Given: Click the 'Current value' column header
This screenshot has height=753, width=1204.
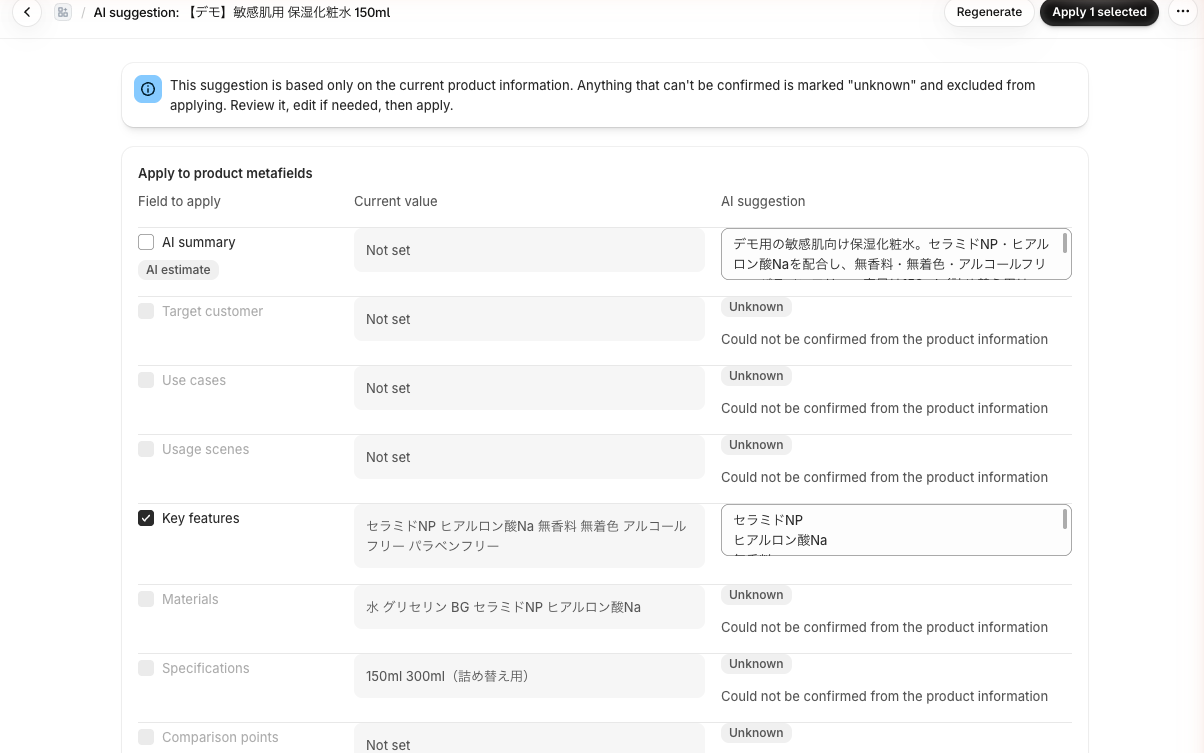Looking at the screenshot, I should point(395,201).
